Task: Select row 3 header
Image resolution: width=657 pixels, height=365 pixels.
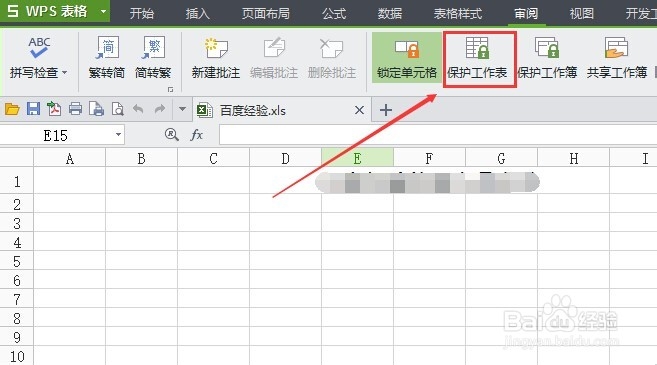Action: [x=17, y=223]
